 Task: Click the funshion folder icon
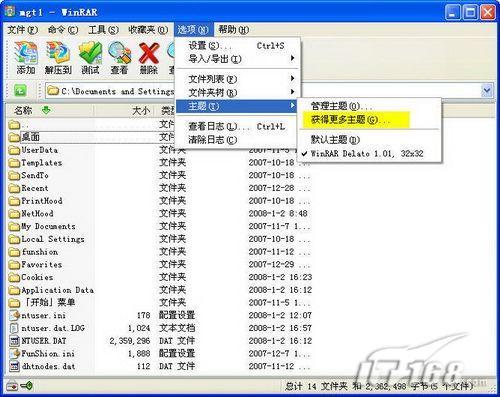click(14, 252)
